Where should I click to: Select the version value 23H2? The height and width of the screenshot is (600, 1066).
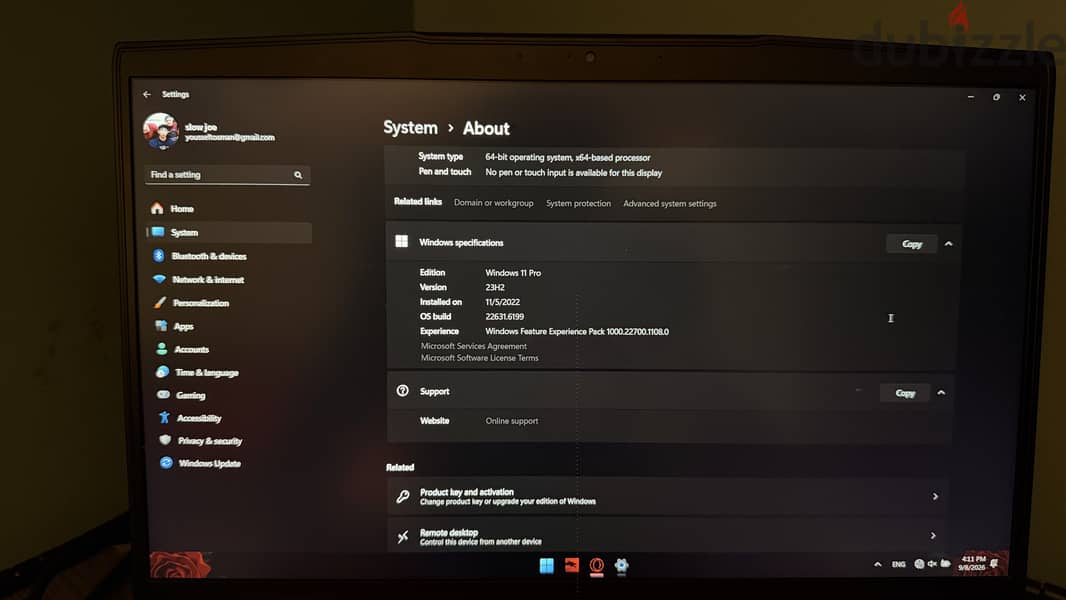495,287
